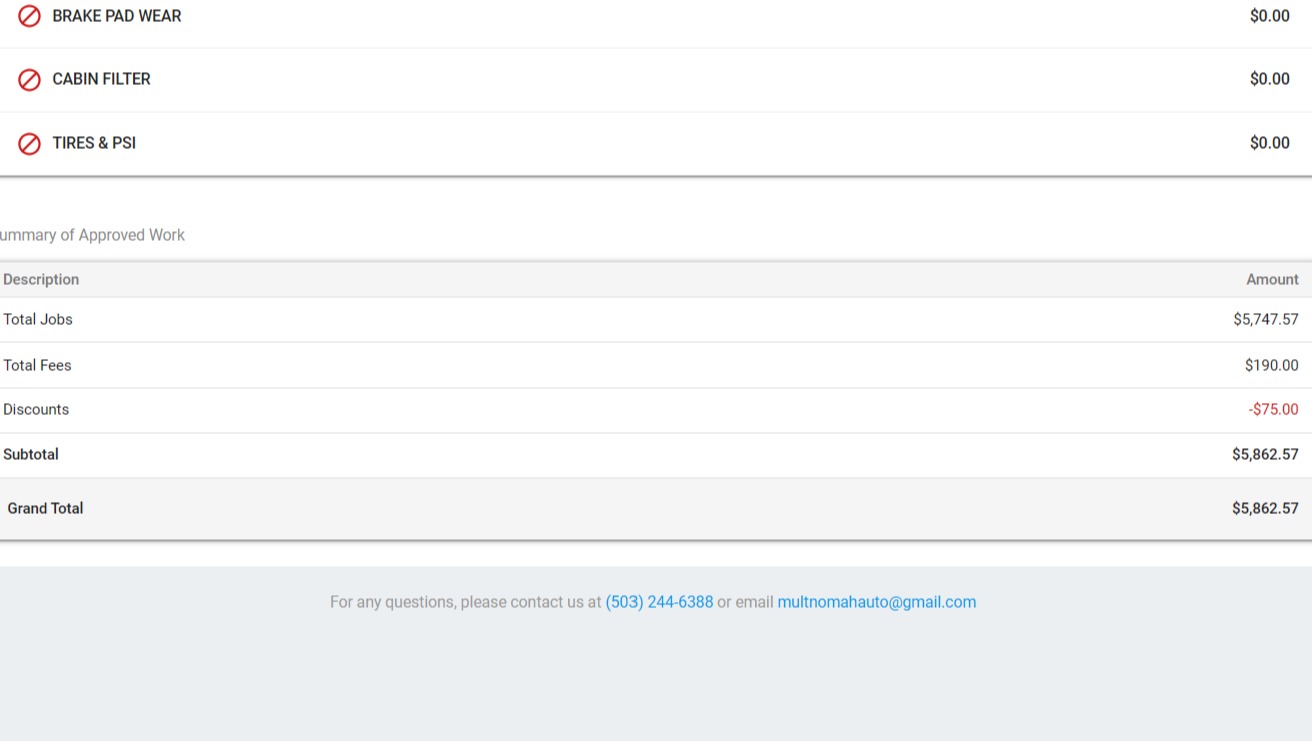
Task: Select the CABIN FILTER item label
Action: coord(101,79)
